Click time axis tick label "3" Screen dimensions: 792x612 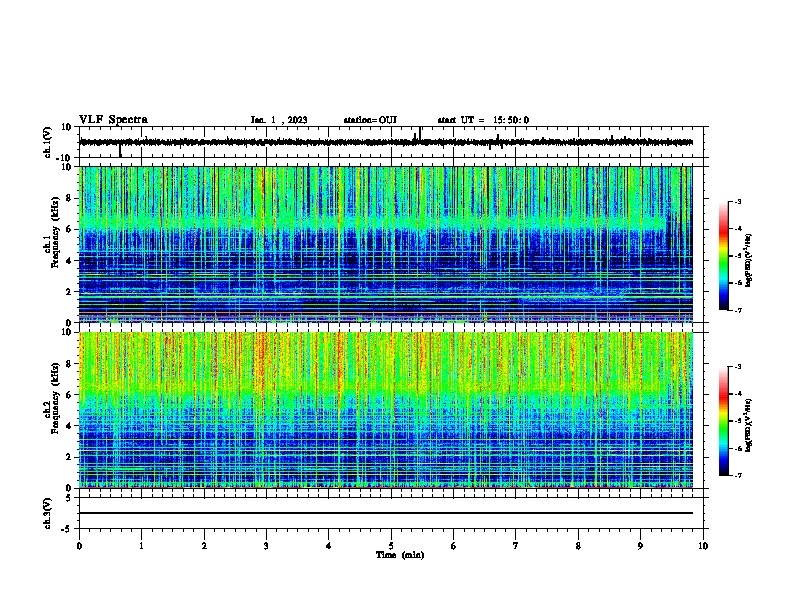(266, 546)
